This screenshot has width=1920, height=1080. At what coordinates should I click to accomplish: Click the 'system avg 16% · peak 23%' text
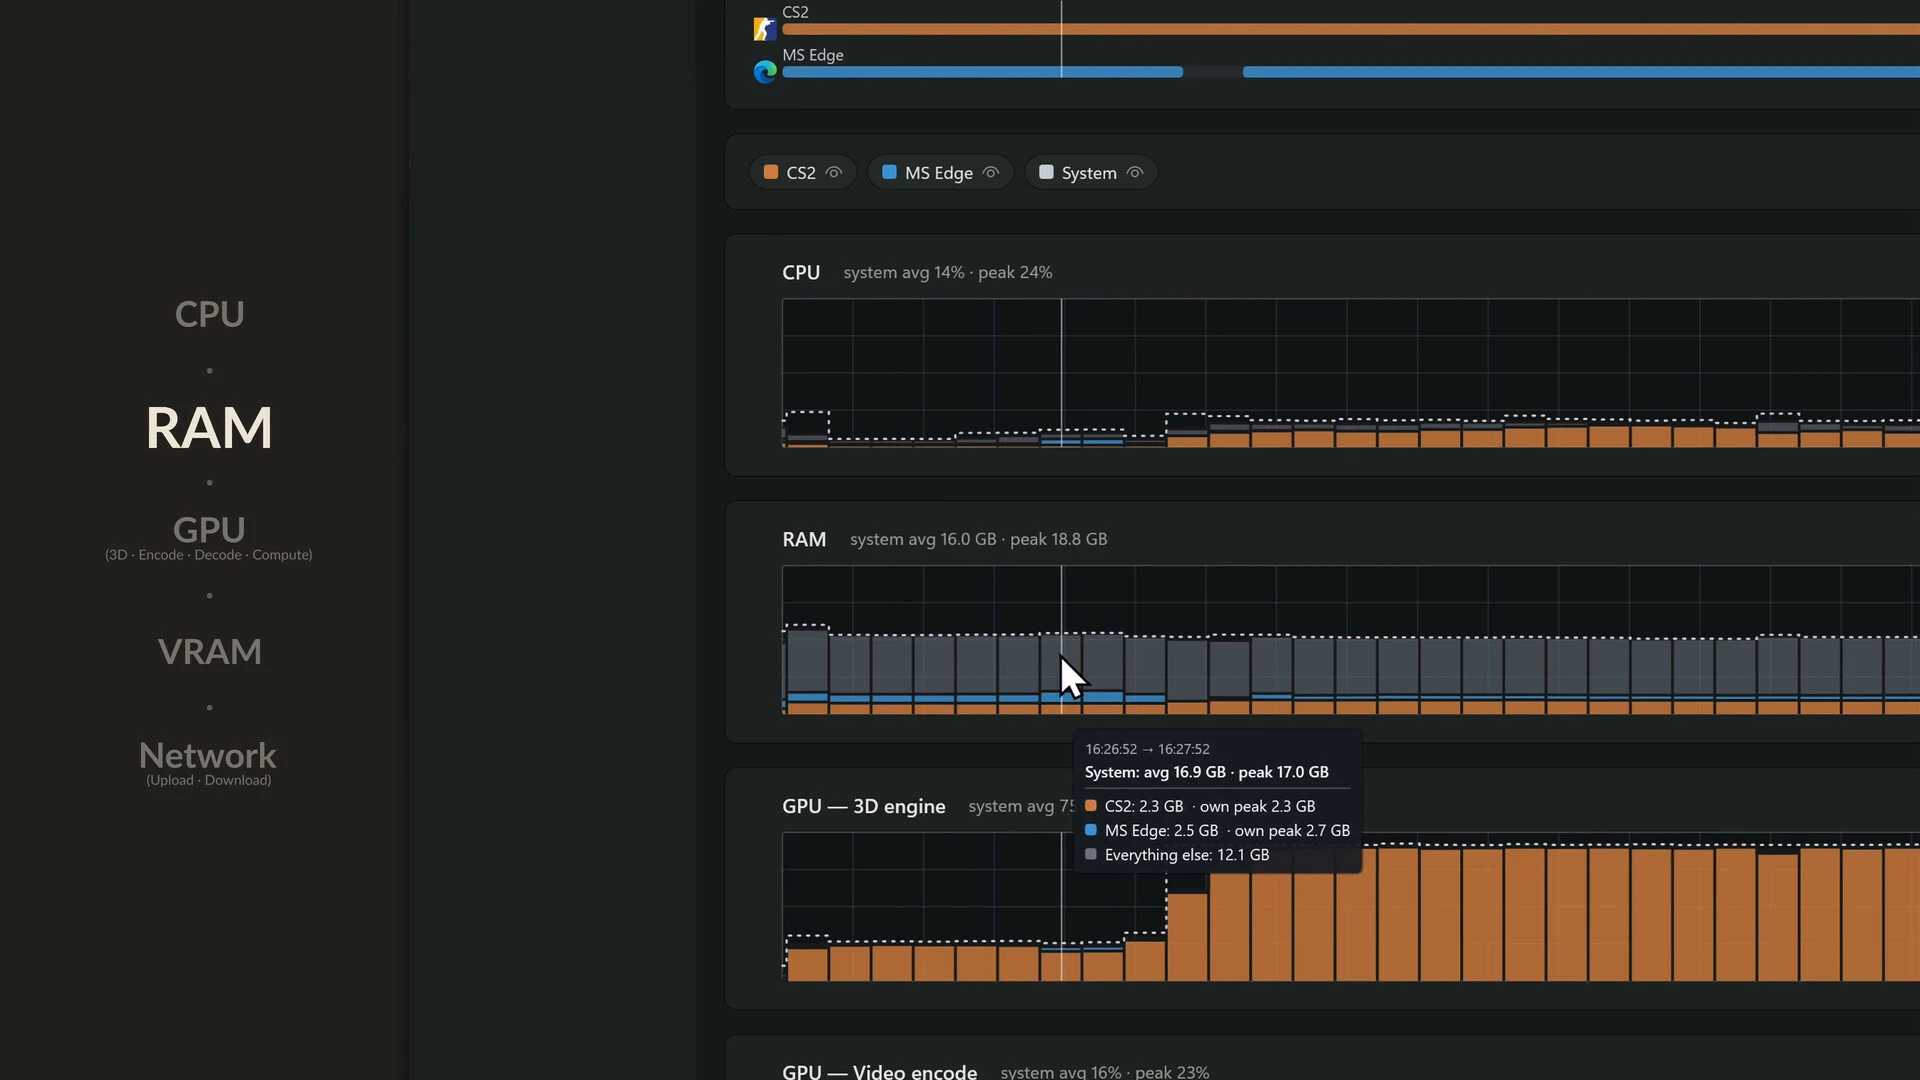(x=1105, y=1072)
